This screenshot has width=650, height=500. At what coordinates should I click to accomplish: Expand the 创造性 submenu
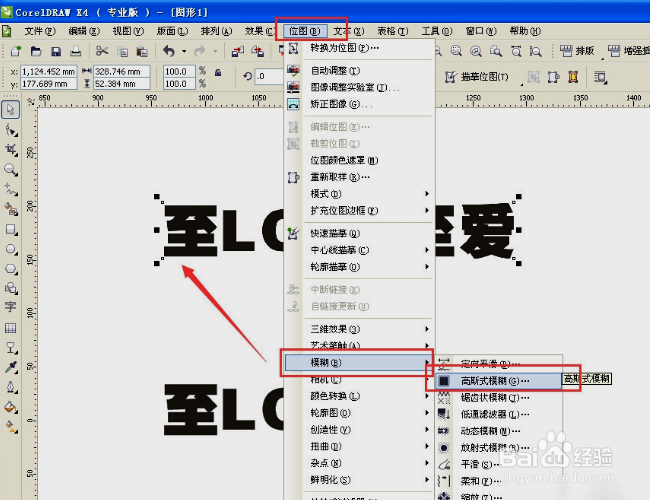pos(369,430)
